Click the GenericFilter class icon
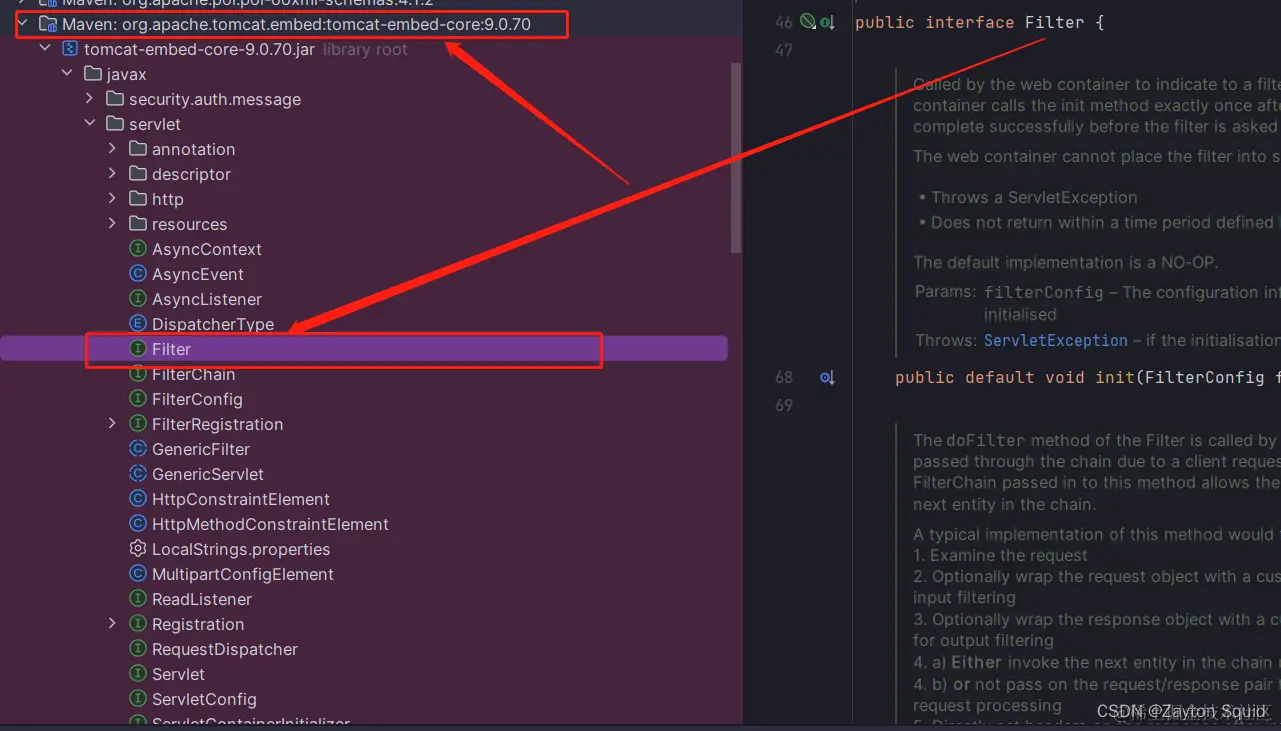Screen dimensions: 1281x731 click(x=138, y=448)
